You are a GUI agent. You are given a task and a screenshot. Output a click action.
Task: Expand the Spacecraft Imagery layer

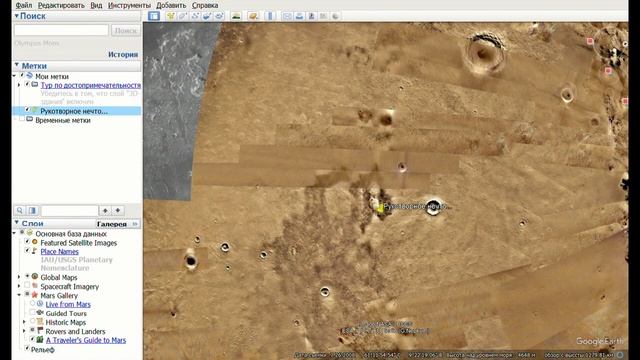pos(19,286)
